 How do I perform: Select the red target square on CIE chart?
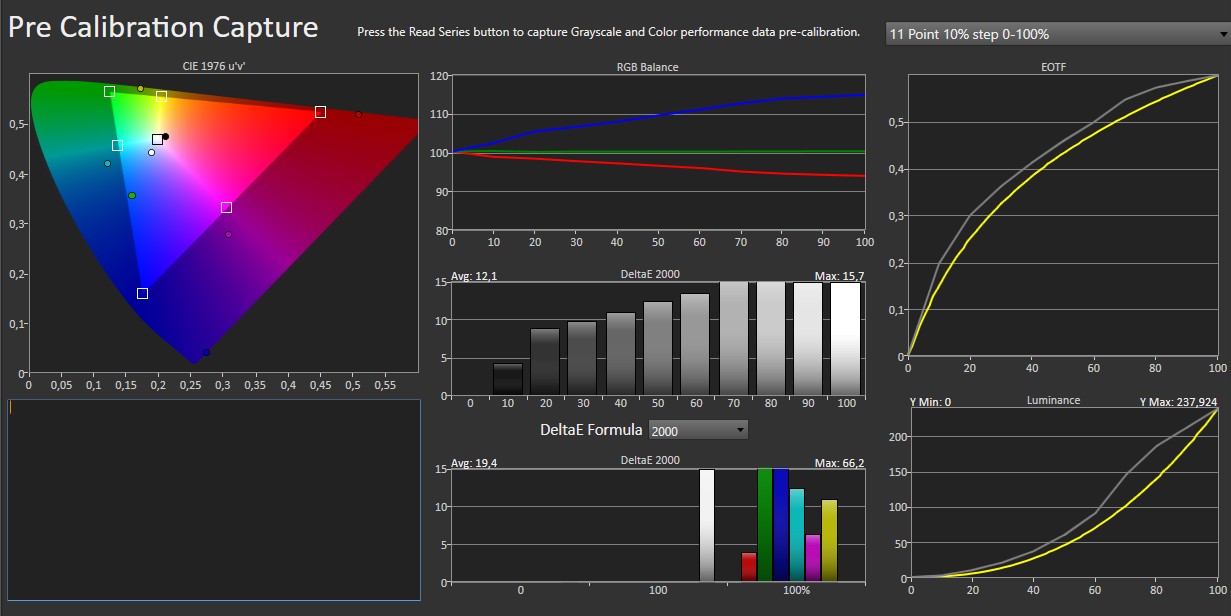pyautogui.click(x=320, y=112)
